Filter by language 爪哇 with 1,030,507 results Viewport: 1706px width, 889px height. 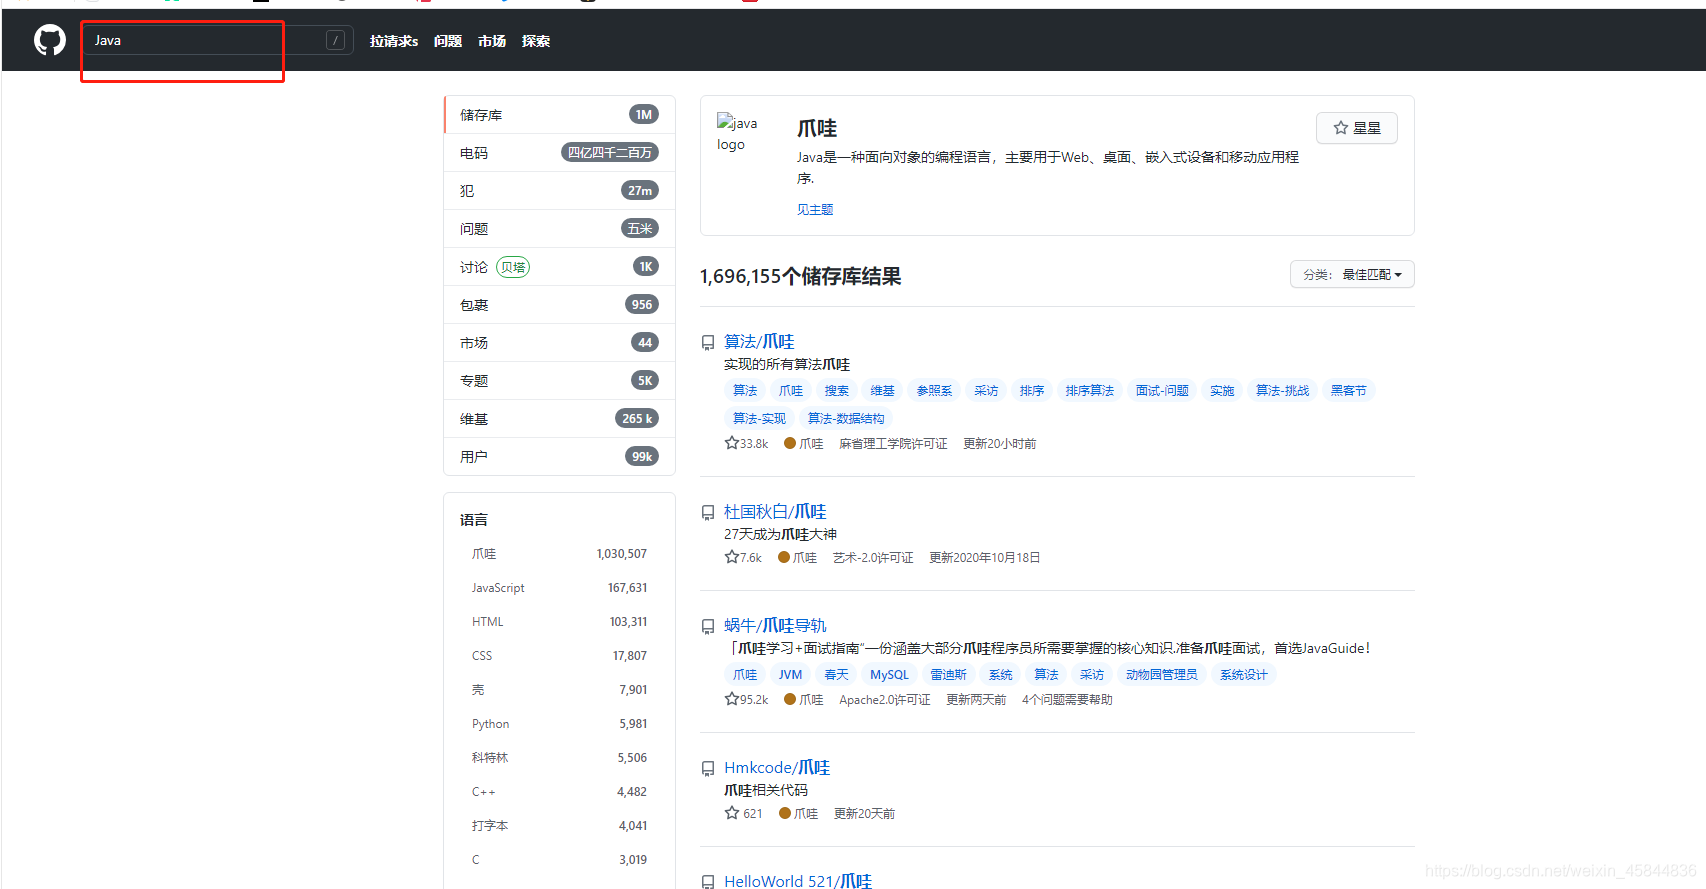pyautogui.click(x=559, y=554)
